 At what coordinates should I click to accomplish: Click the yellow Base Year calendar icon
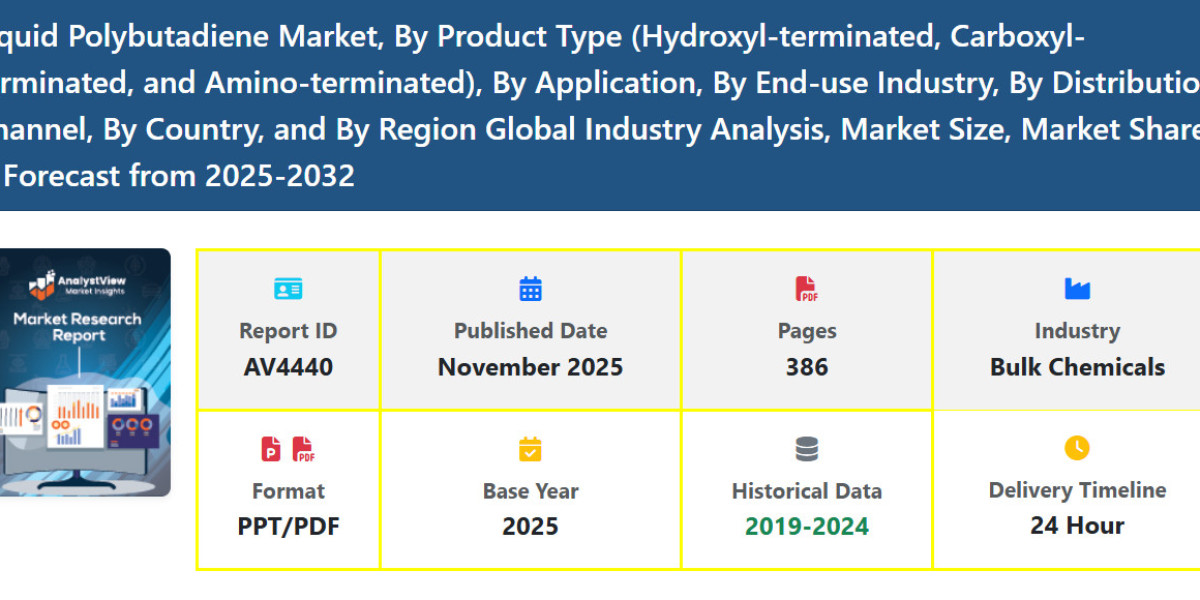point(530,448)
